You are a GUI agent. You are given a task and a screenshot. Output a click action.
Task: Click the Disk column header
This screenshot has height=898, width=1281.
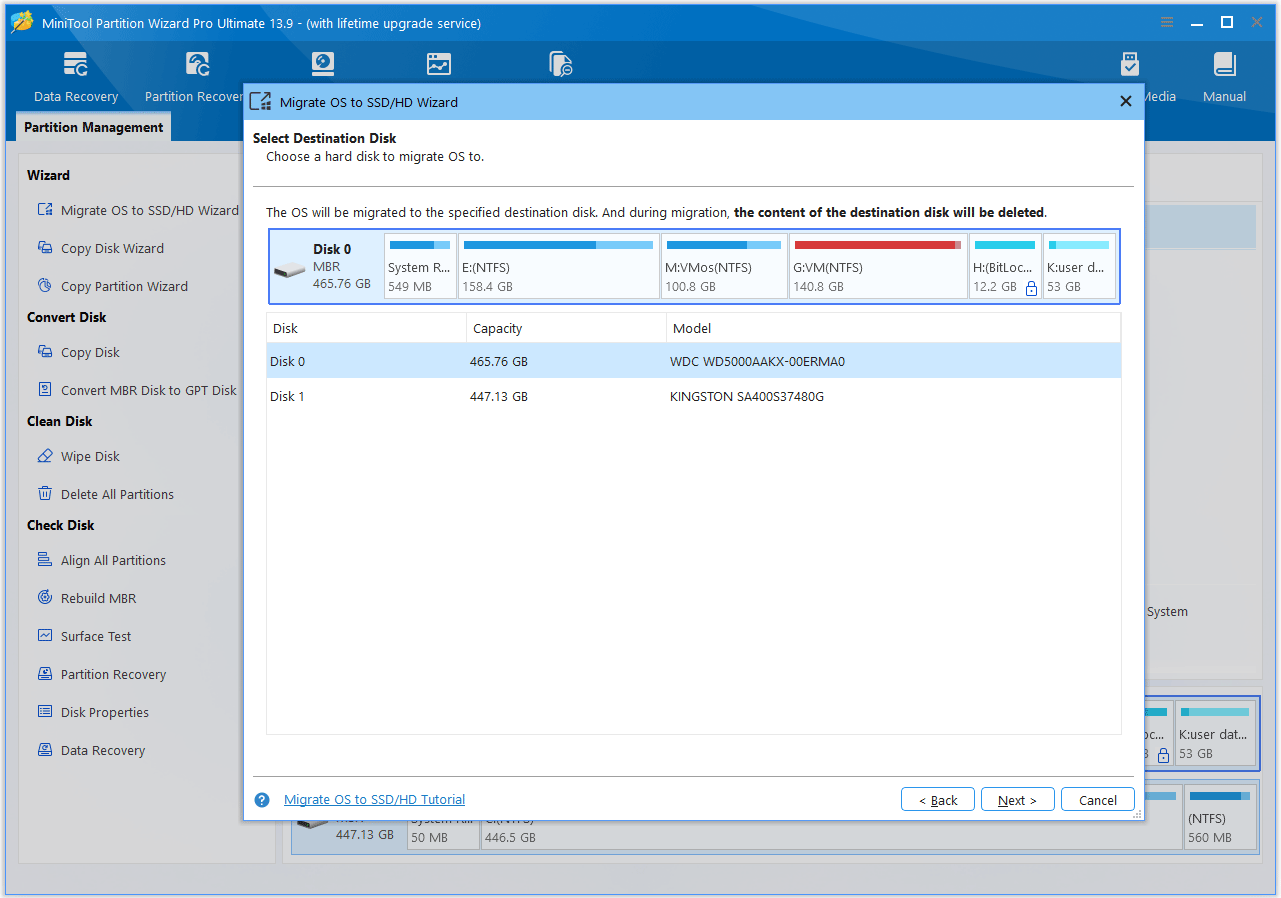[366, 328]
